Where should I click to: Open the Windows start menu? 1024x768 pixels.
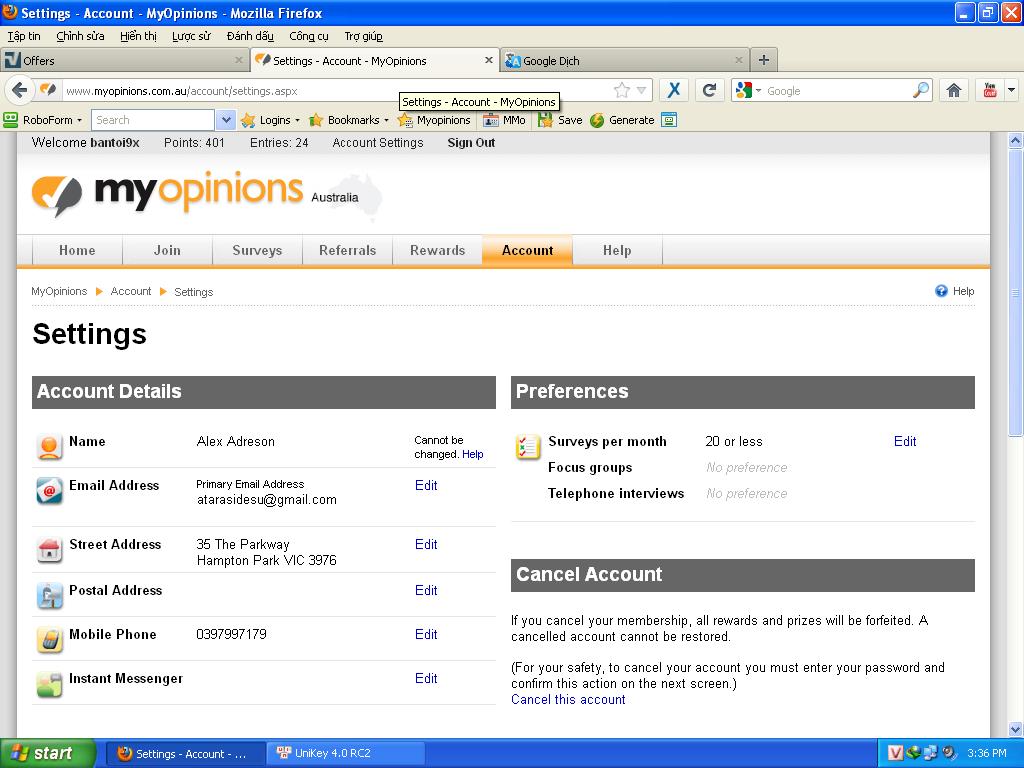click(x=48, y=753)
